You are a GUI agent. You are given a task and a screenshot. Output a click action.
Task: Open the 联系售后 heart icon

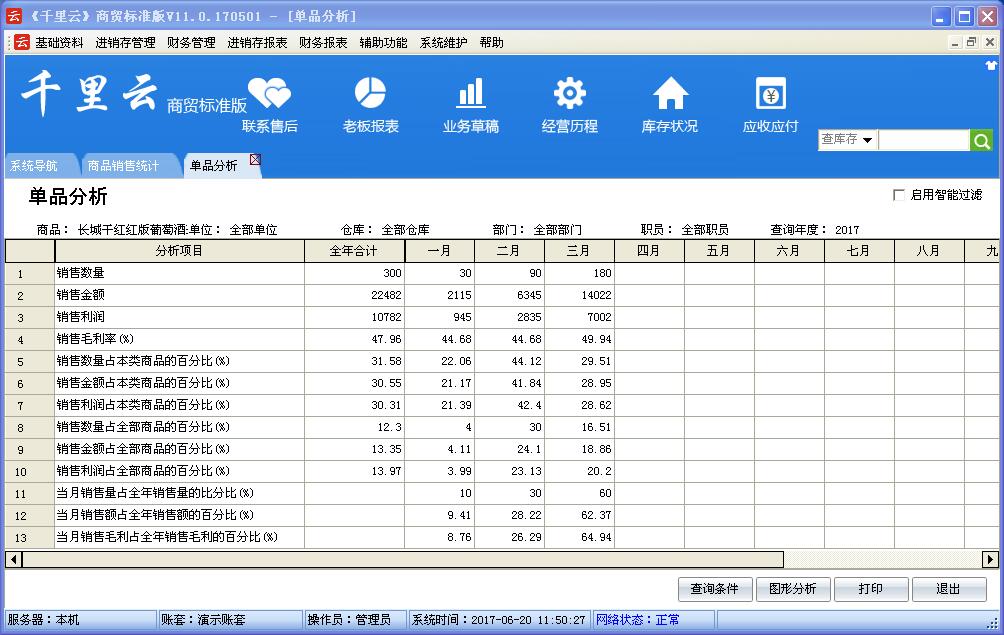pos(269,95)
